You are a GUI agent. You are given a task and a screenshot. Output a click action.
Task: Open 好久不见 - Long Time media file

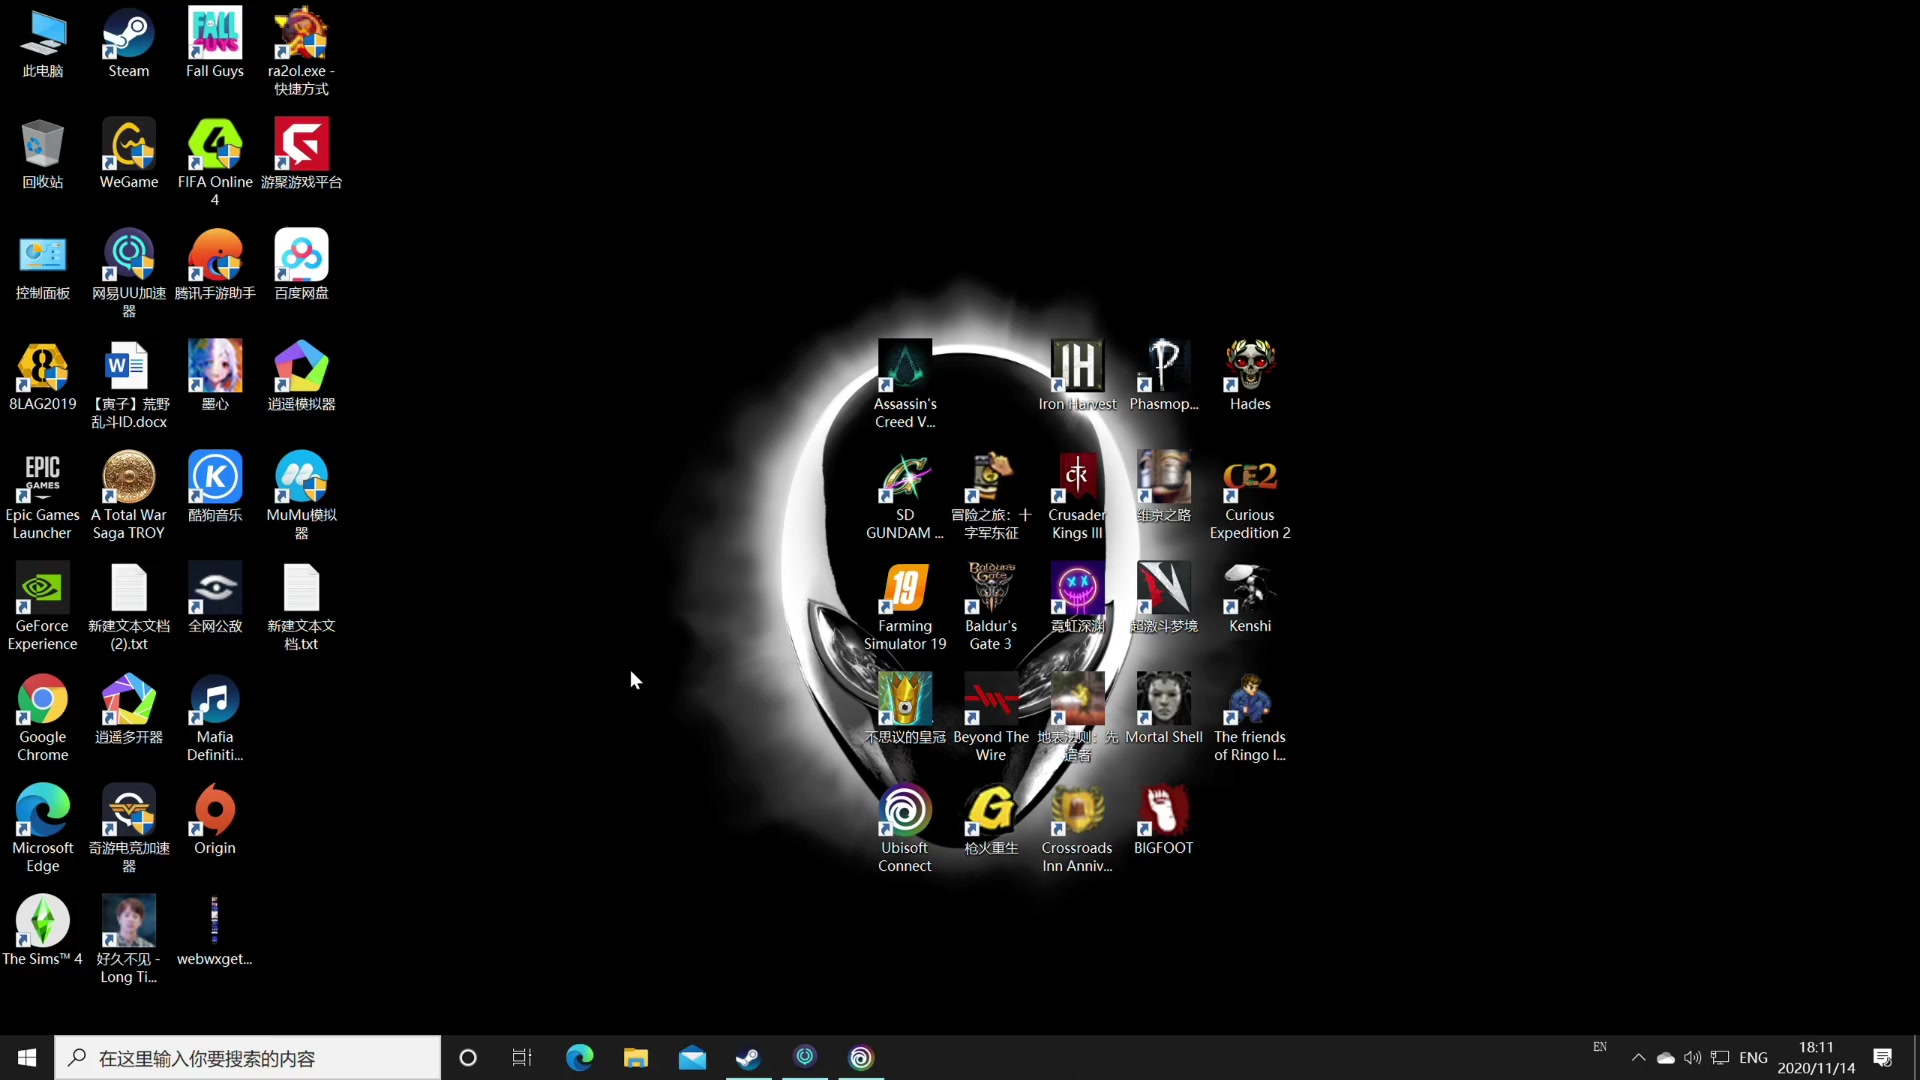(129, 939)
